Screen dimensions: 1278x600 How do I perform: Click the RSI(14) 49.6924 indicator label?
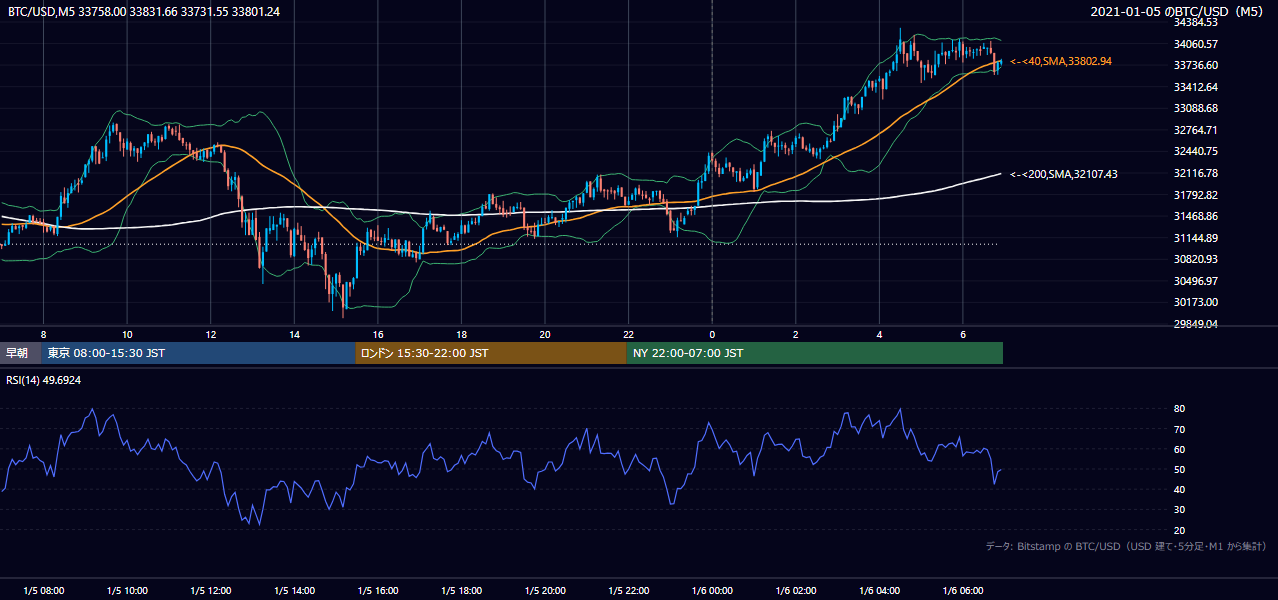[44, 380]
